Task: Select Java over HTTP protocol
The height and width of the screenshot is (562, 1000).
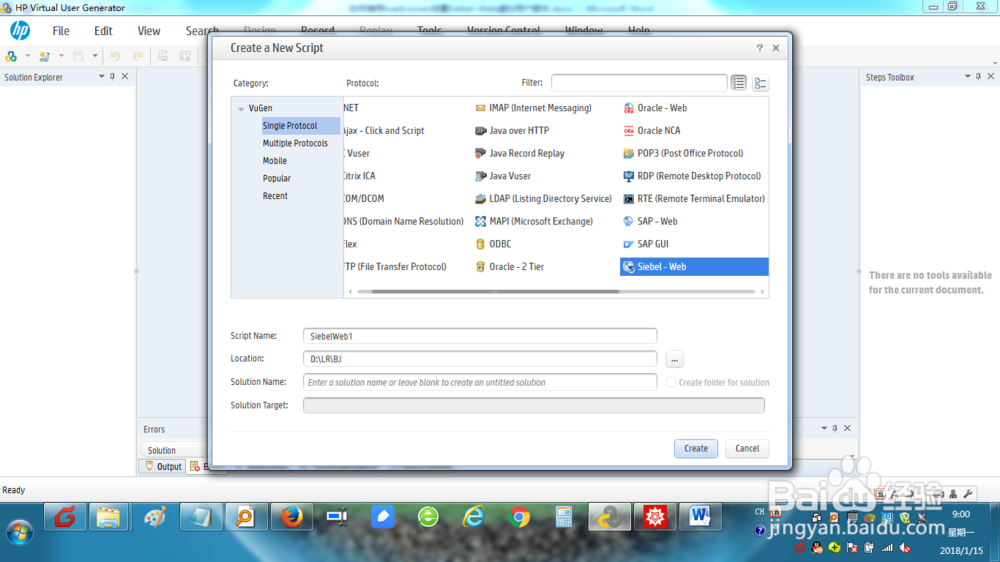Action: 512,130
